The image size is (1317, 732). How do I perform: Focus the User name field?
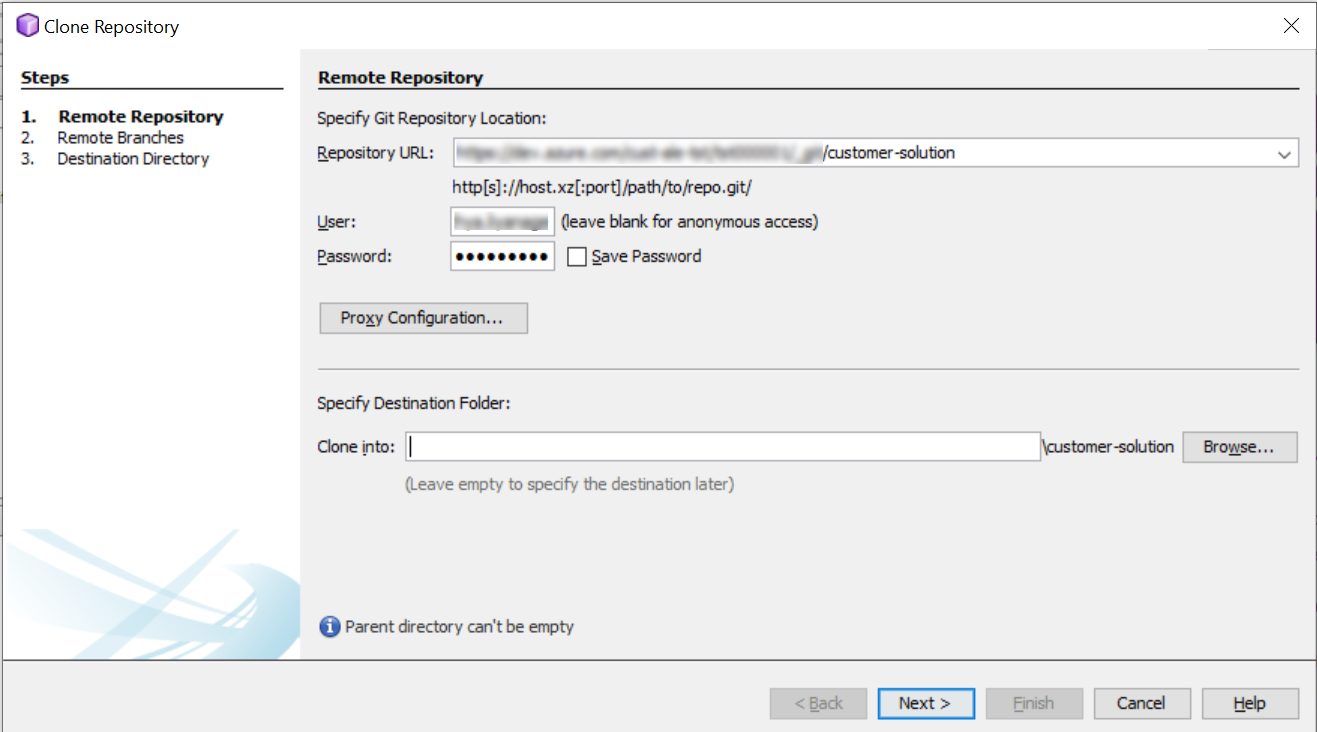pyautogui.click(x=502, y=221)
